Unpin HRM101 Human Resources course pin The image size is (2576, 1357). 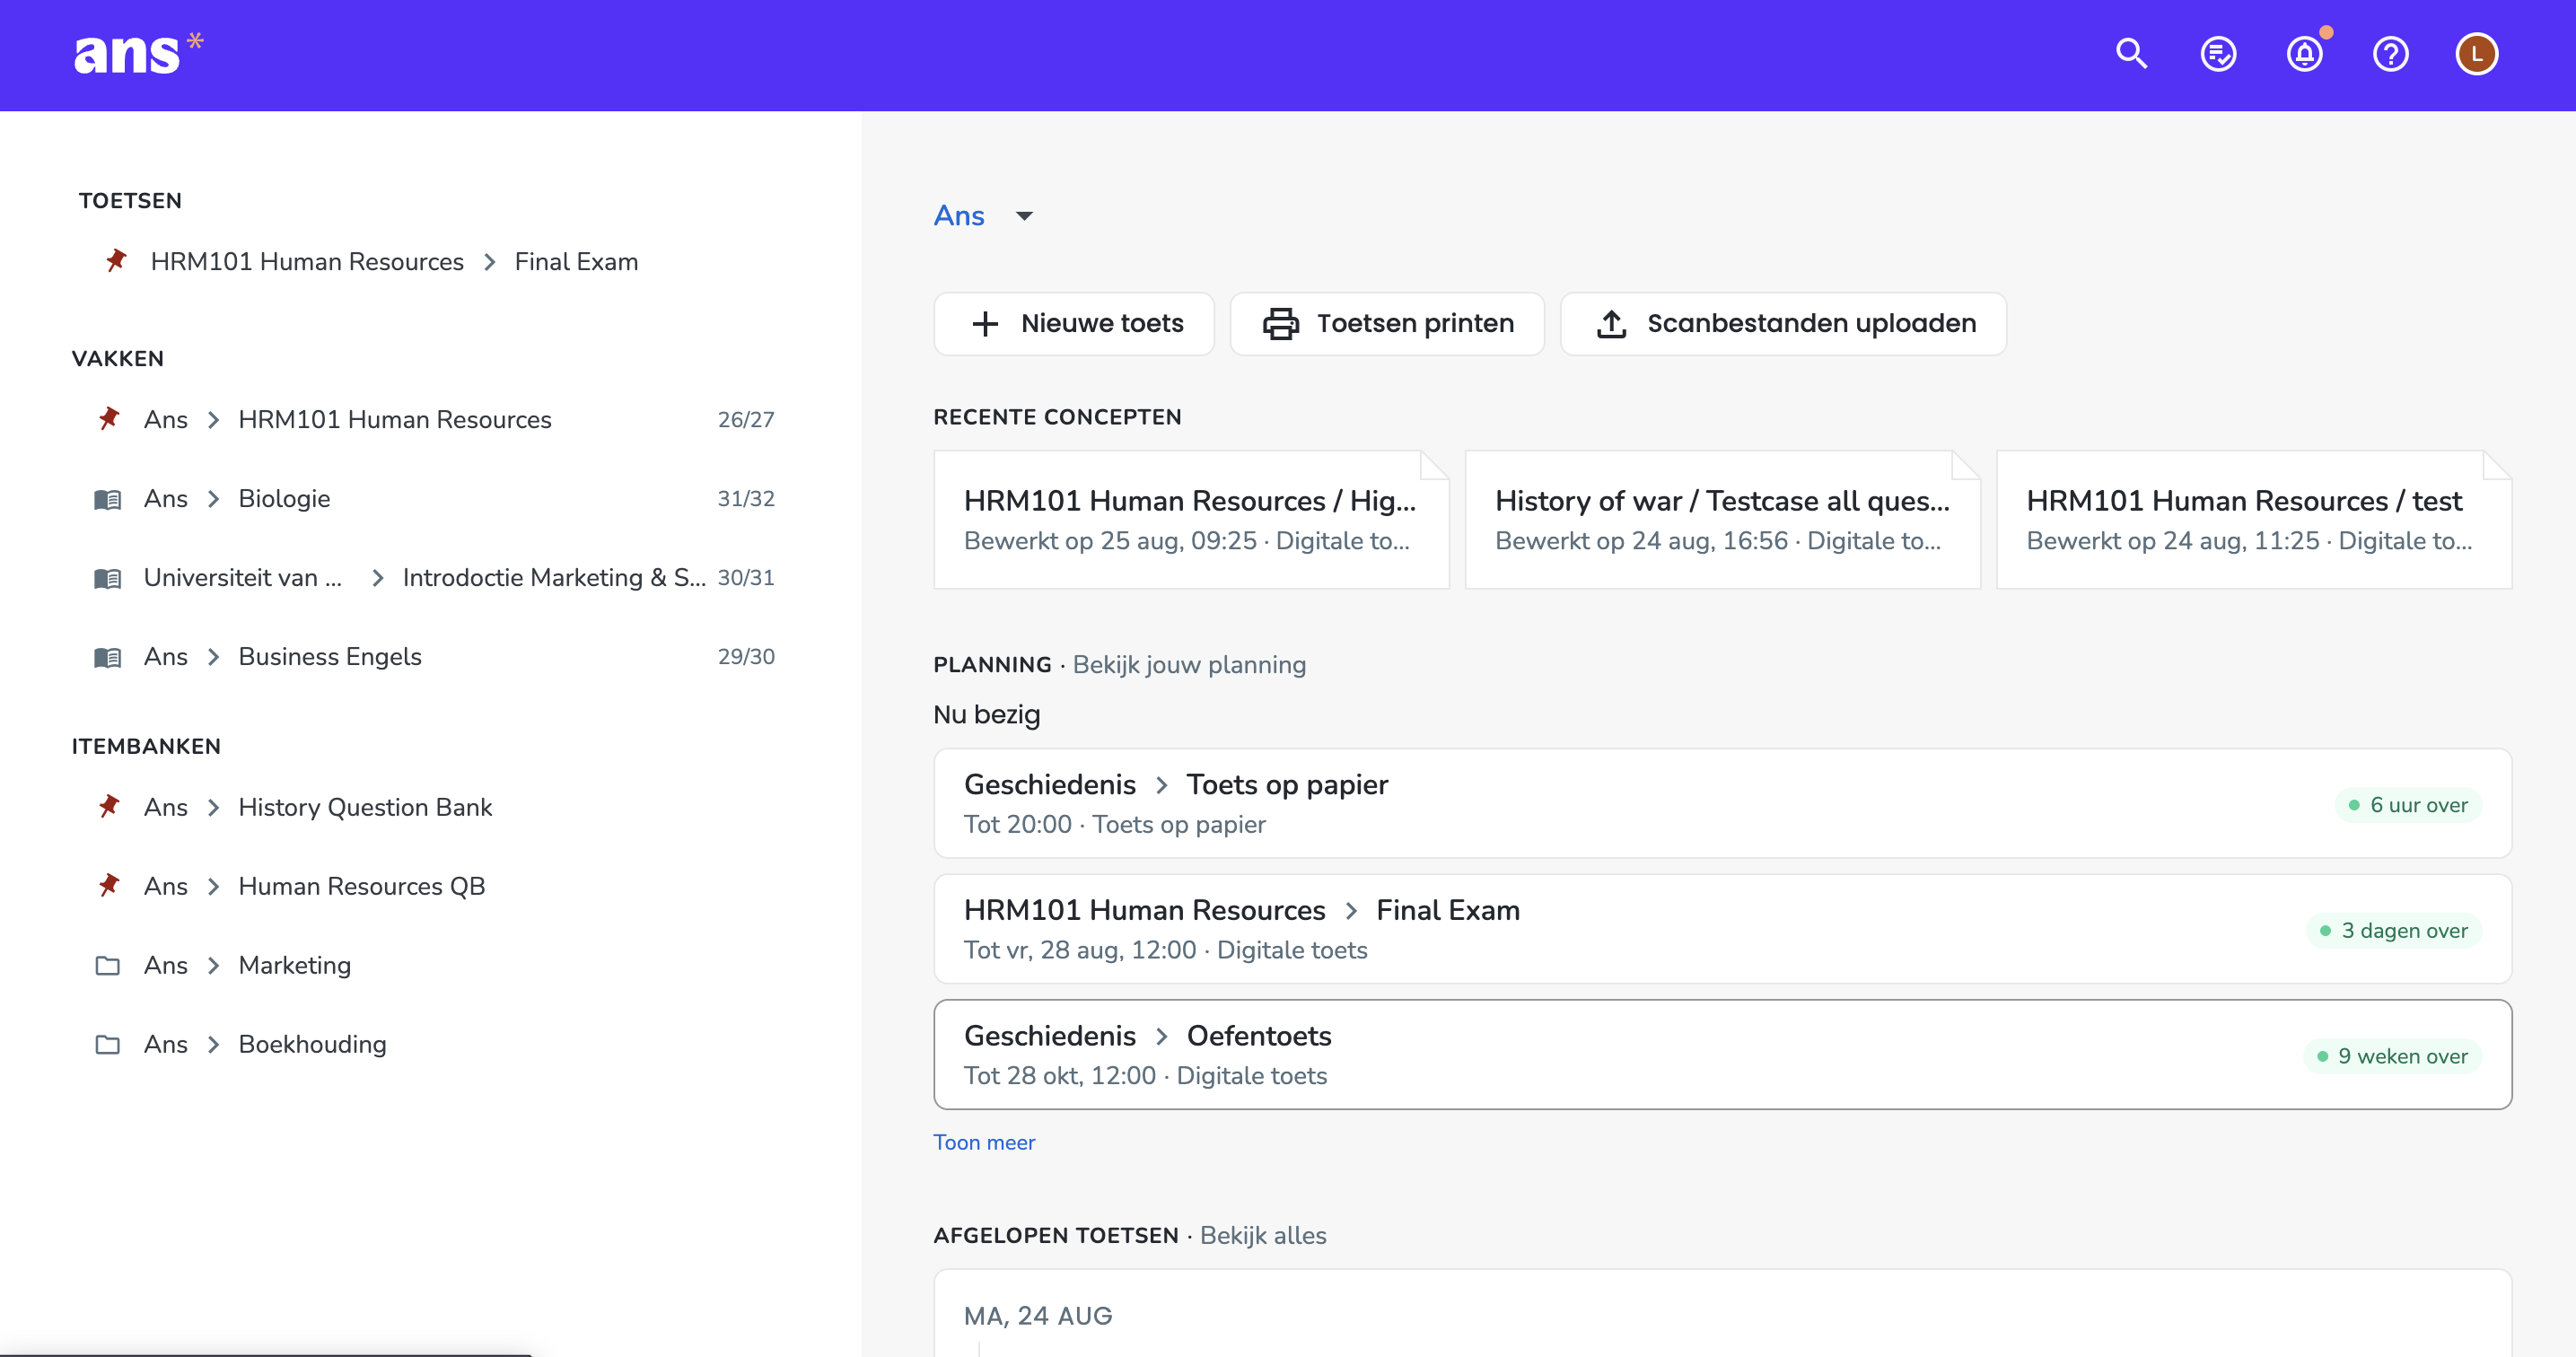pyautogui.click(x=109, y=419)
